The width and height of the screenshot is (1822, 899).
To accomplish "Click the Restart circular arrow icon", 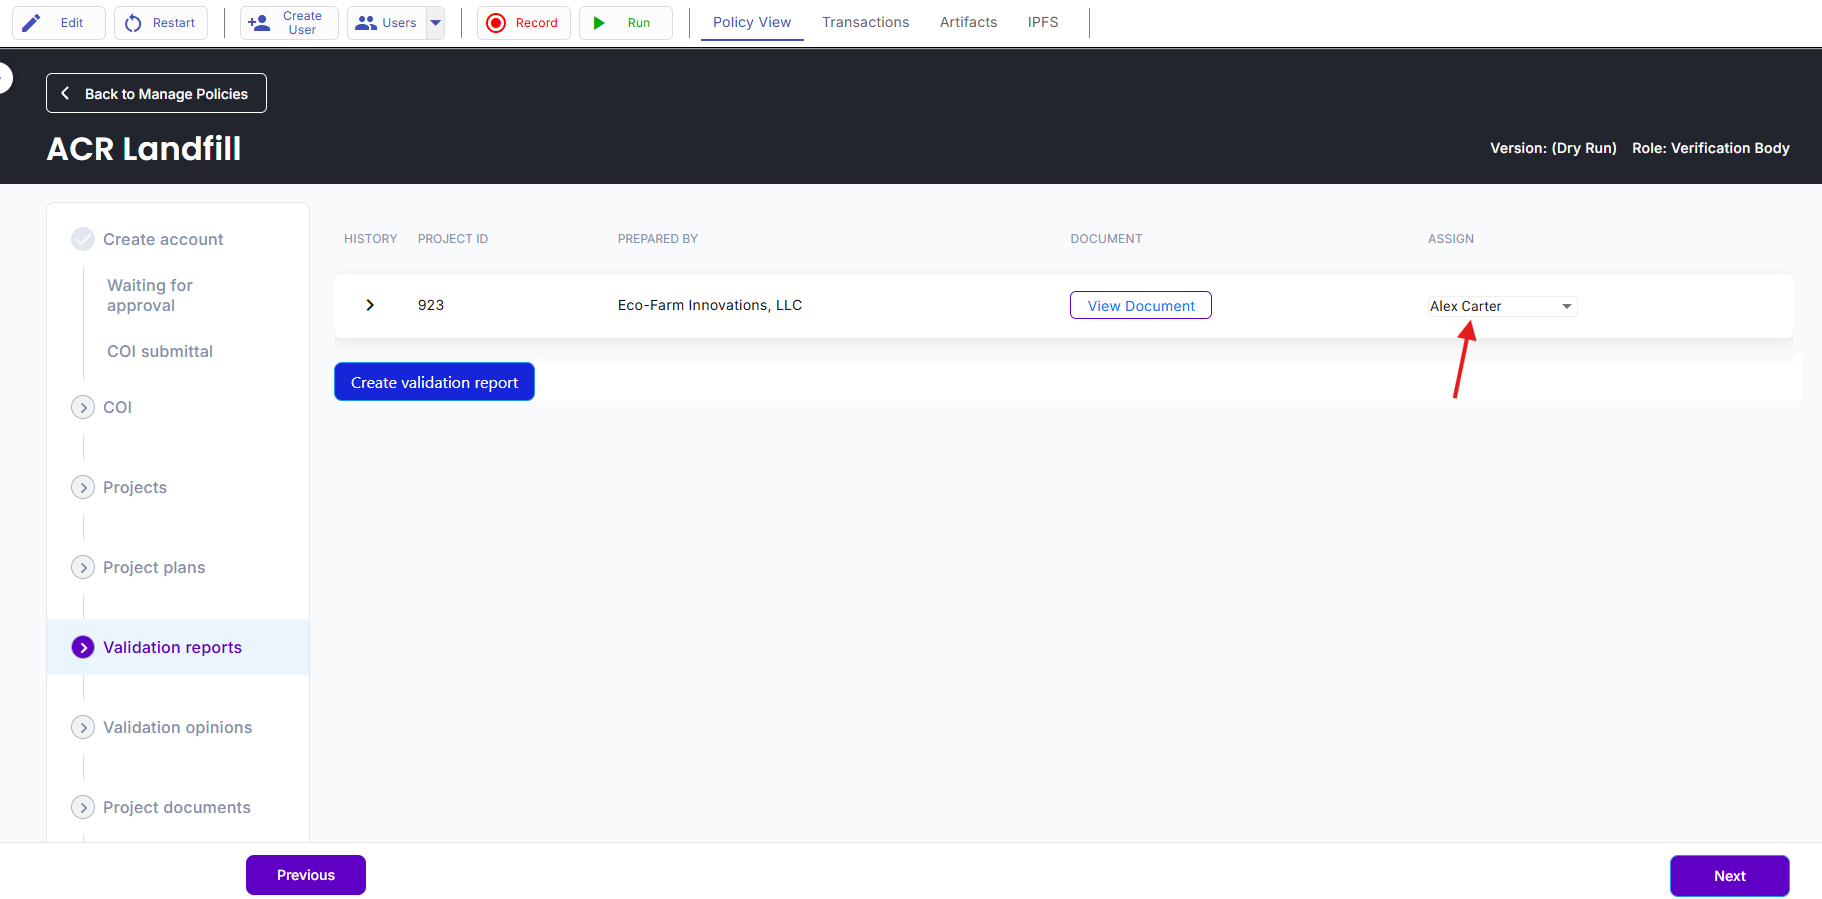I will coord(133,23).
